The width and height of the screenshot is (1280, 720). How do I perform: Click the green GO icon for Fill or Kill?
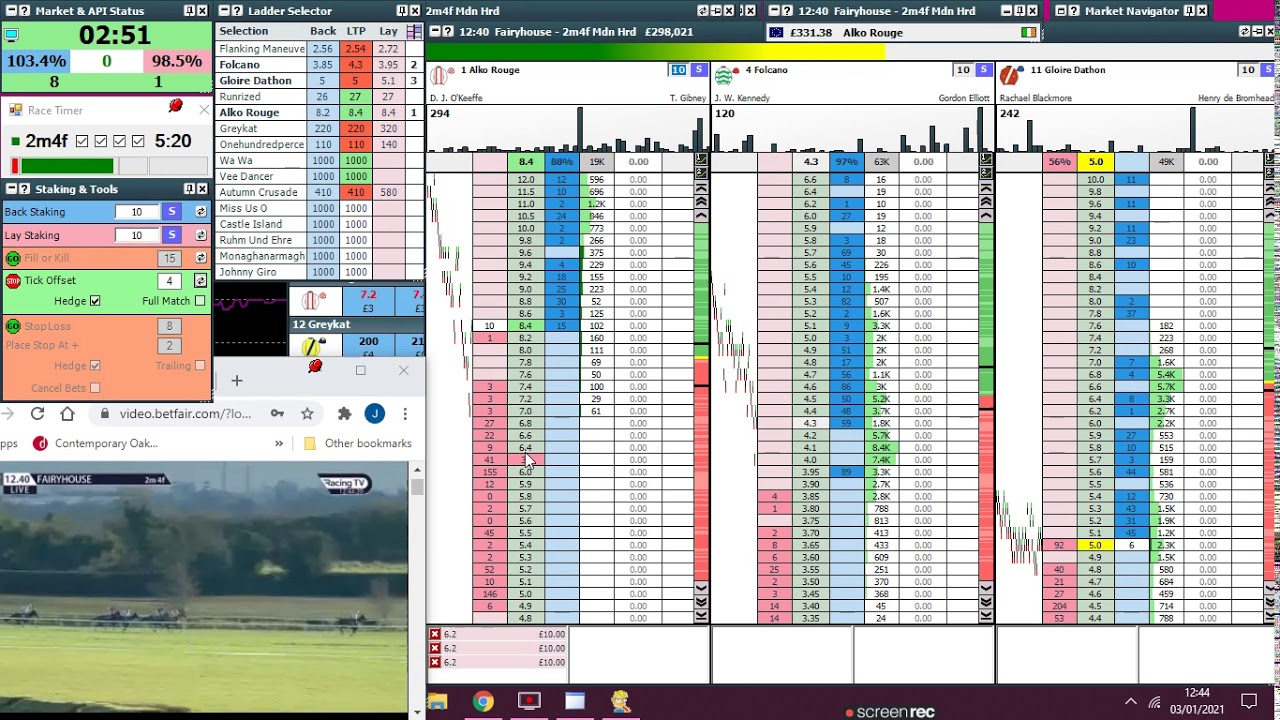13,258
